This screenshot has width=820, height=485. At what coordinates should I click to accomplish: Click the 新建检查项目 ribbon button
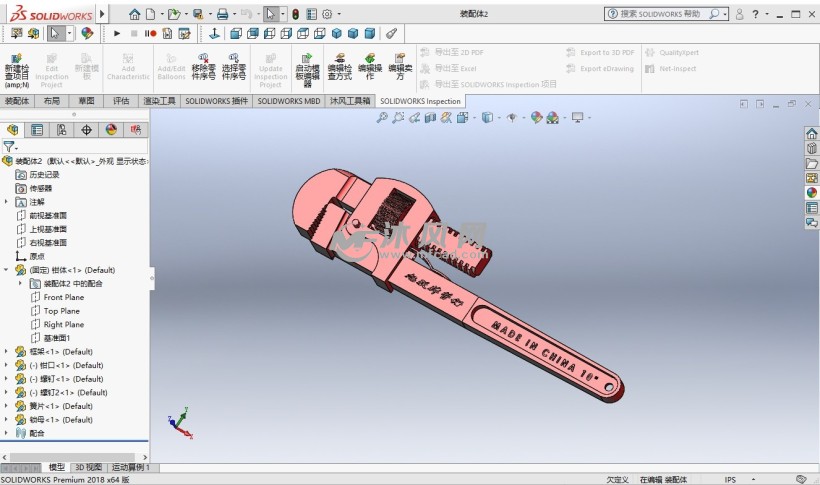tap(16, 69)
